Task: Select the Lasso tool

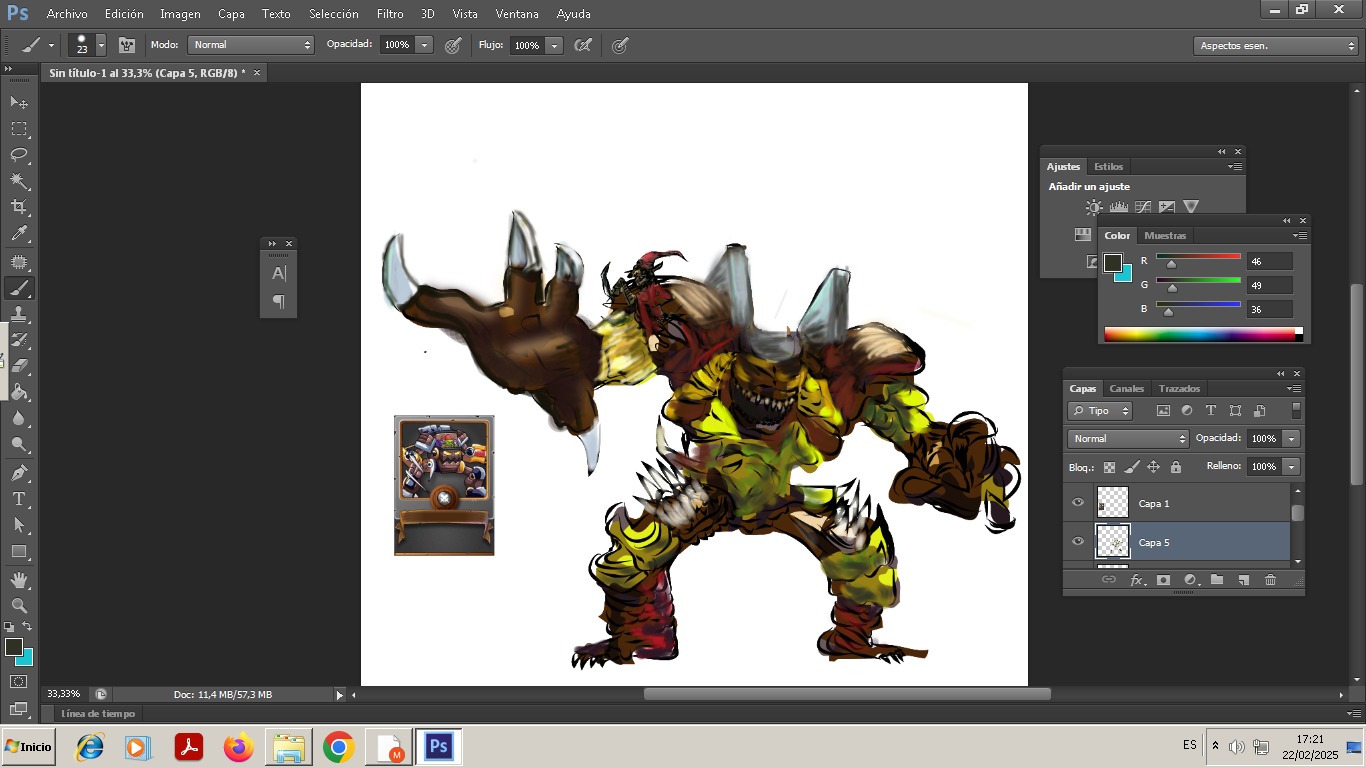Action: (19, 155)
